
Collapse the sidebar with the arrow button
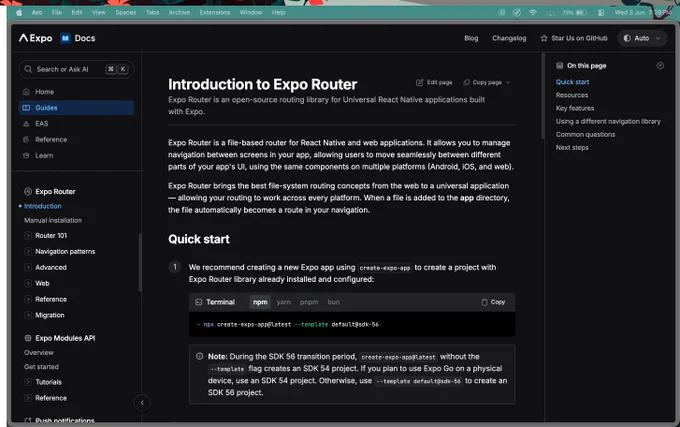coord(142,403)
